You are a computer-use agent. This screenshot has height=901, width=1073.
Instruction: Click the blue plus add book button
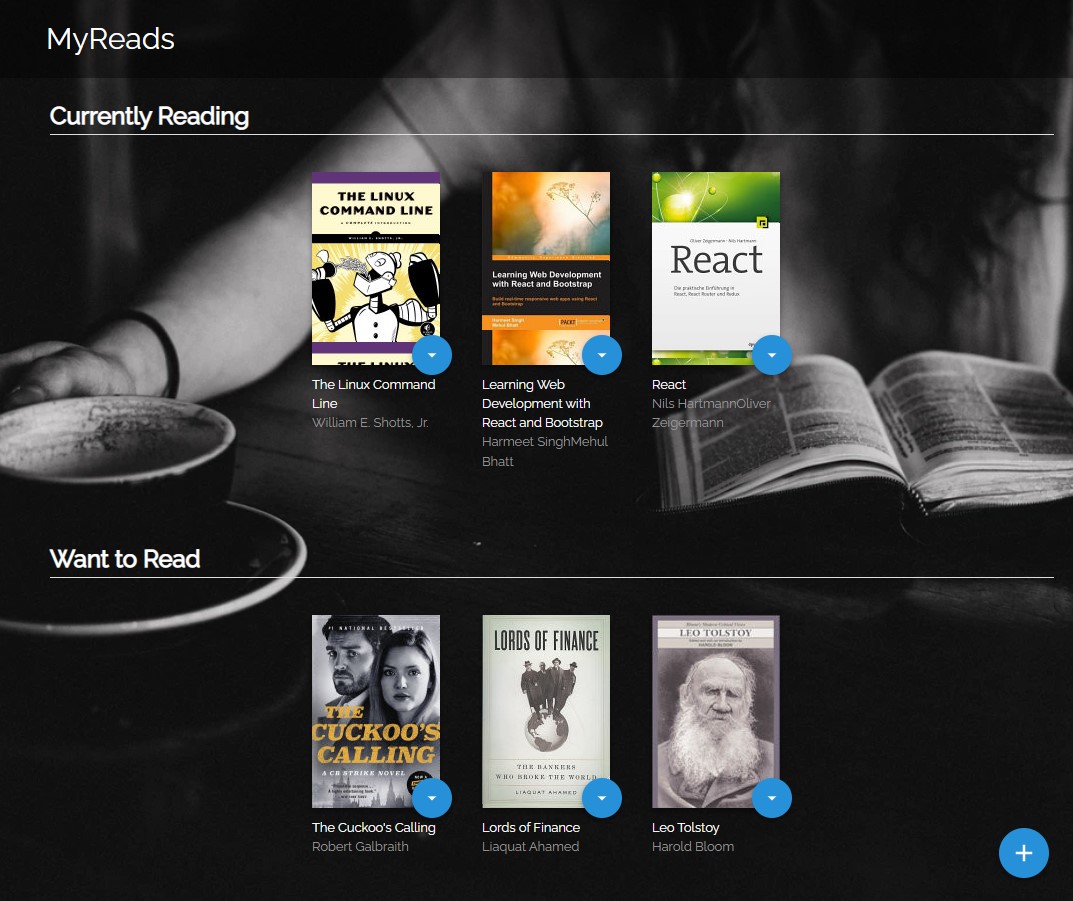[1023, 853]
